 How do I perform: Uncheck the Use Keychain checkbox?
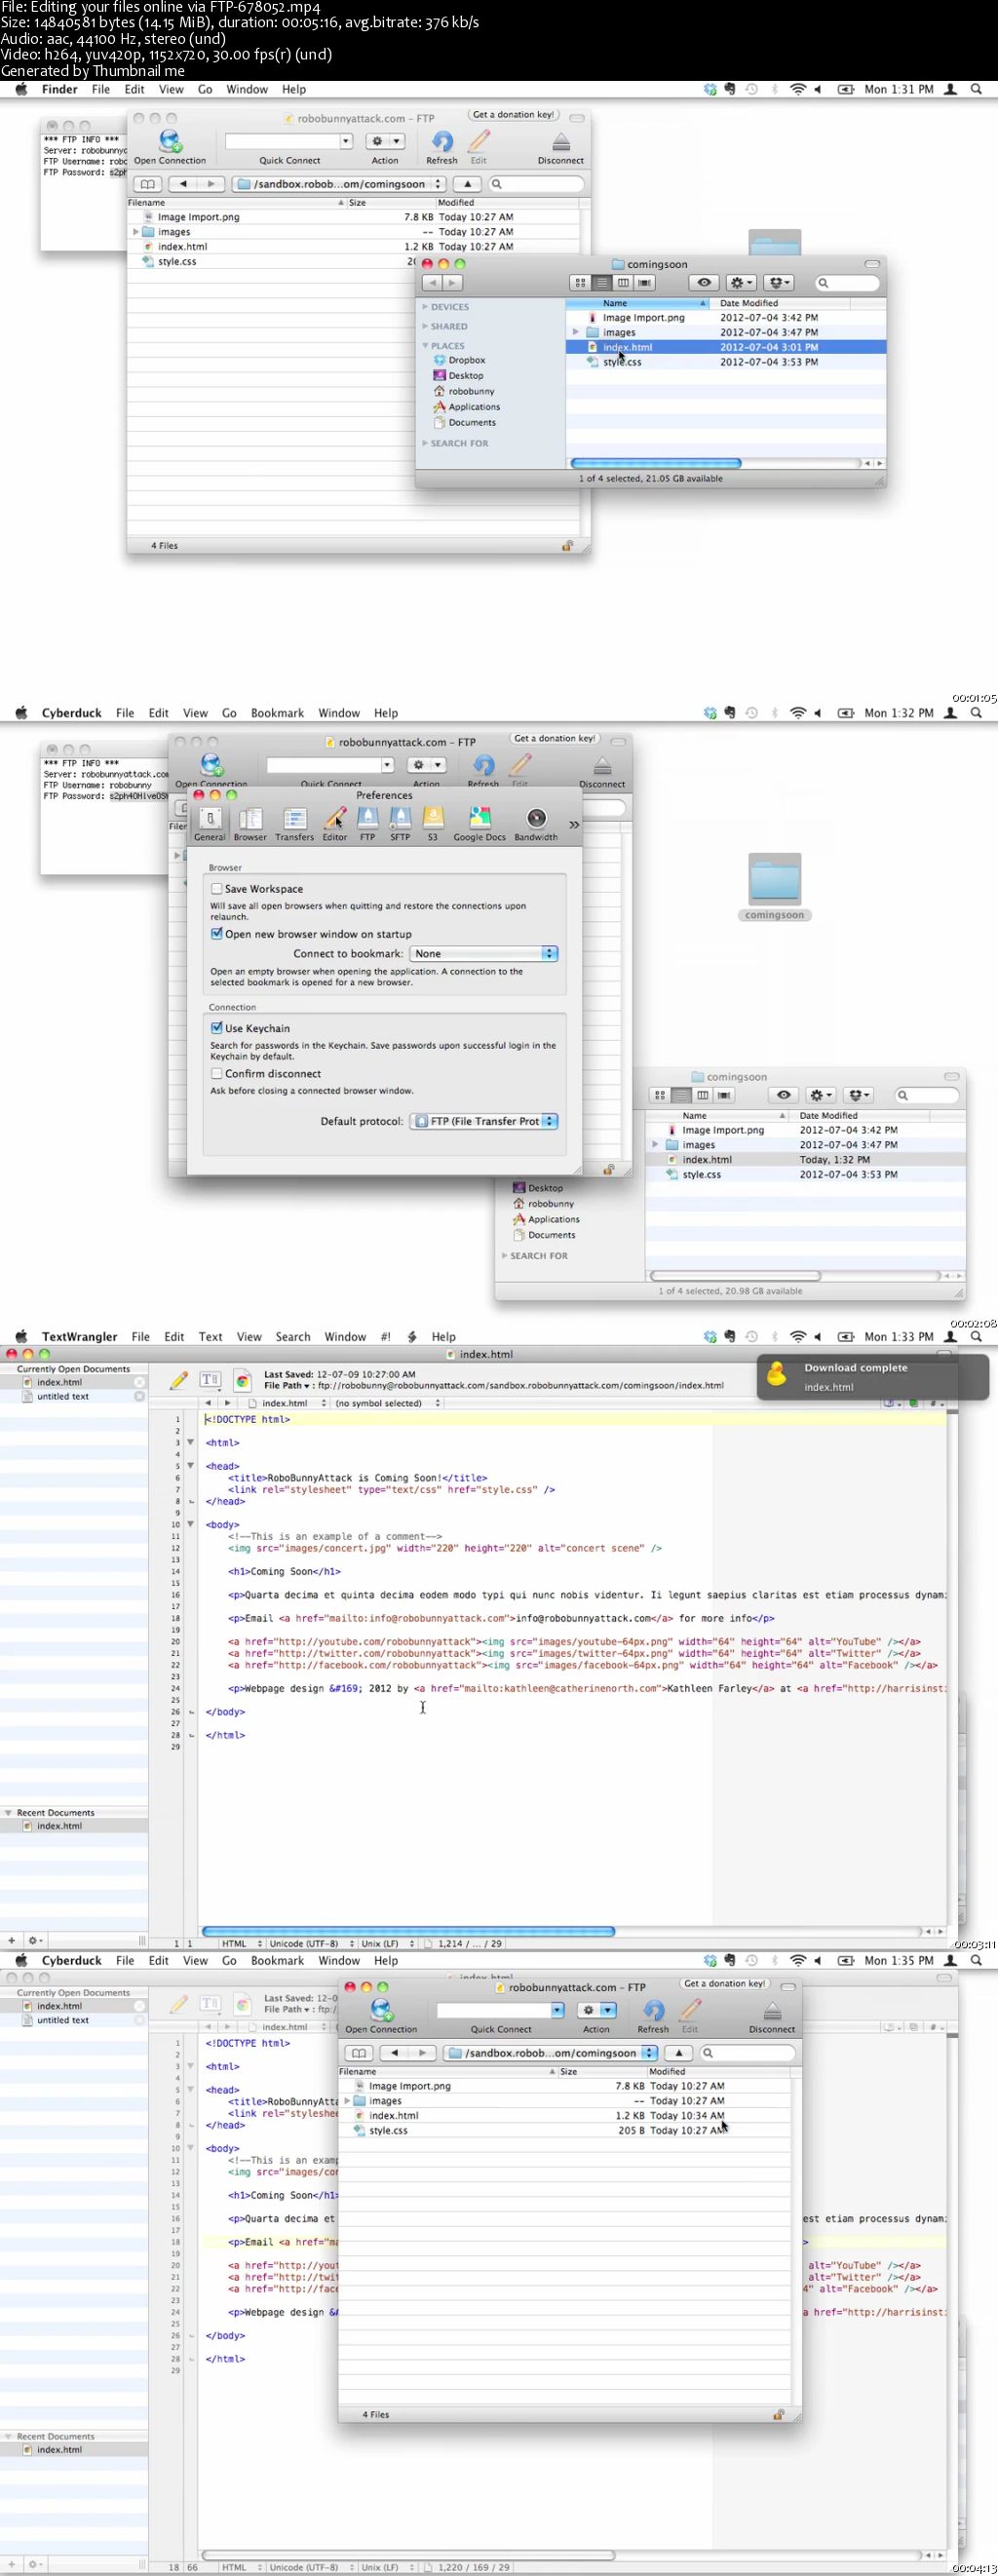pos(216,1027)
